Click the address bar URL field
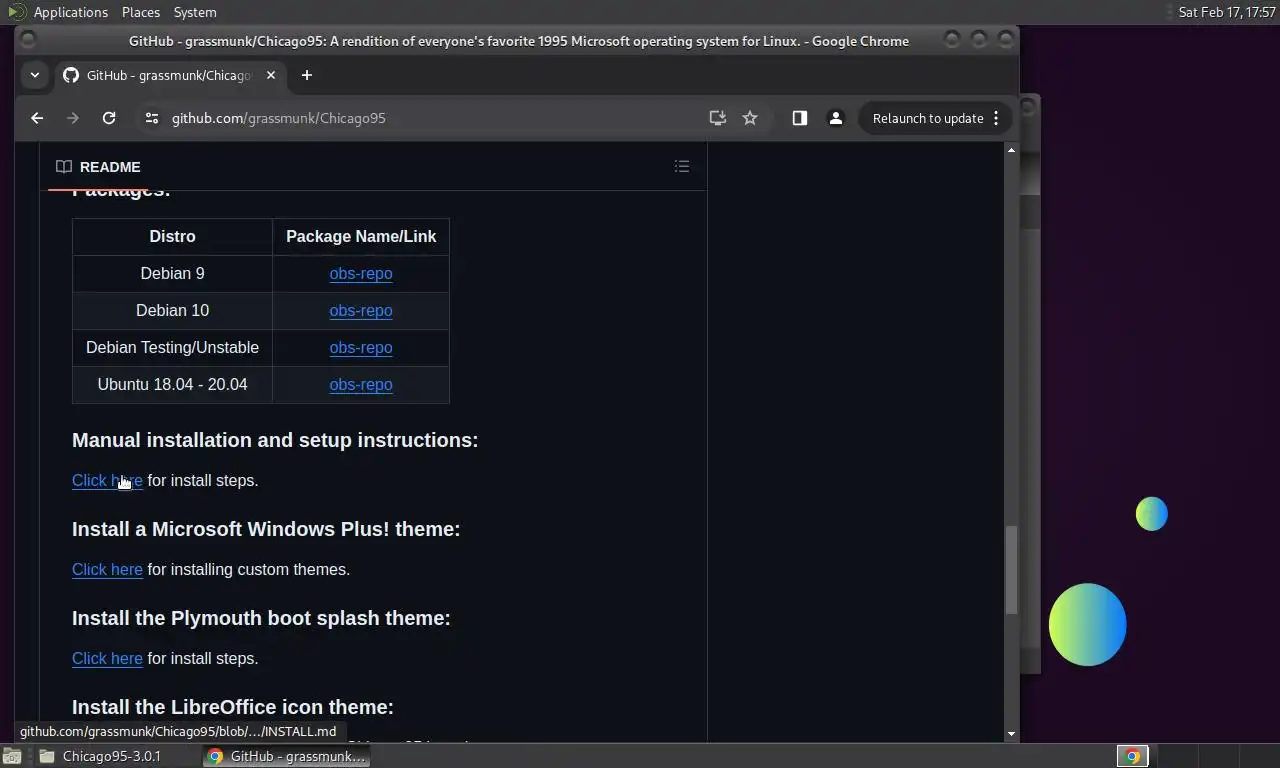The width and height of the screenshot is (1280, 768). point(430,118)
